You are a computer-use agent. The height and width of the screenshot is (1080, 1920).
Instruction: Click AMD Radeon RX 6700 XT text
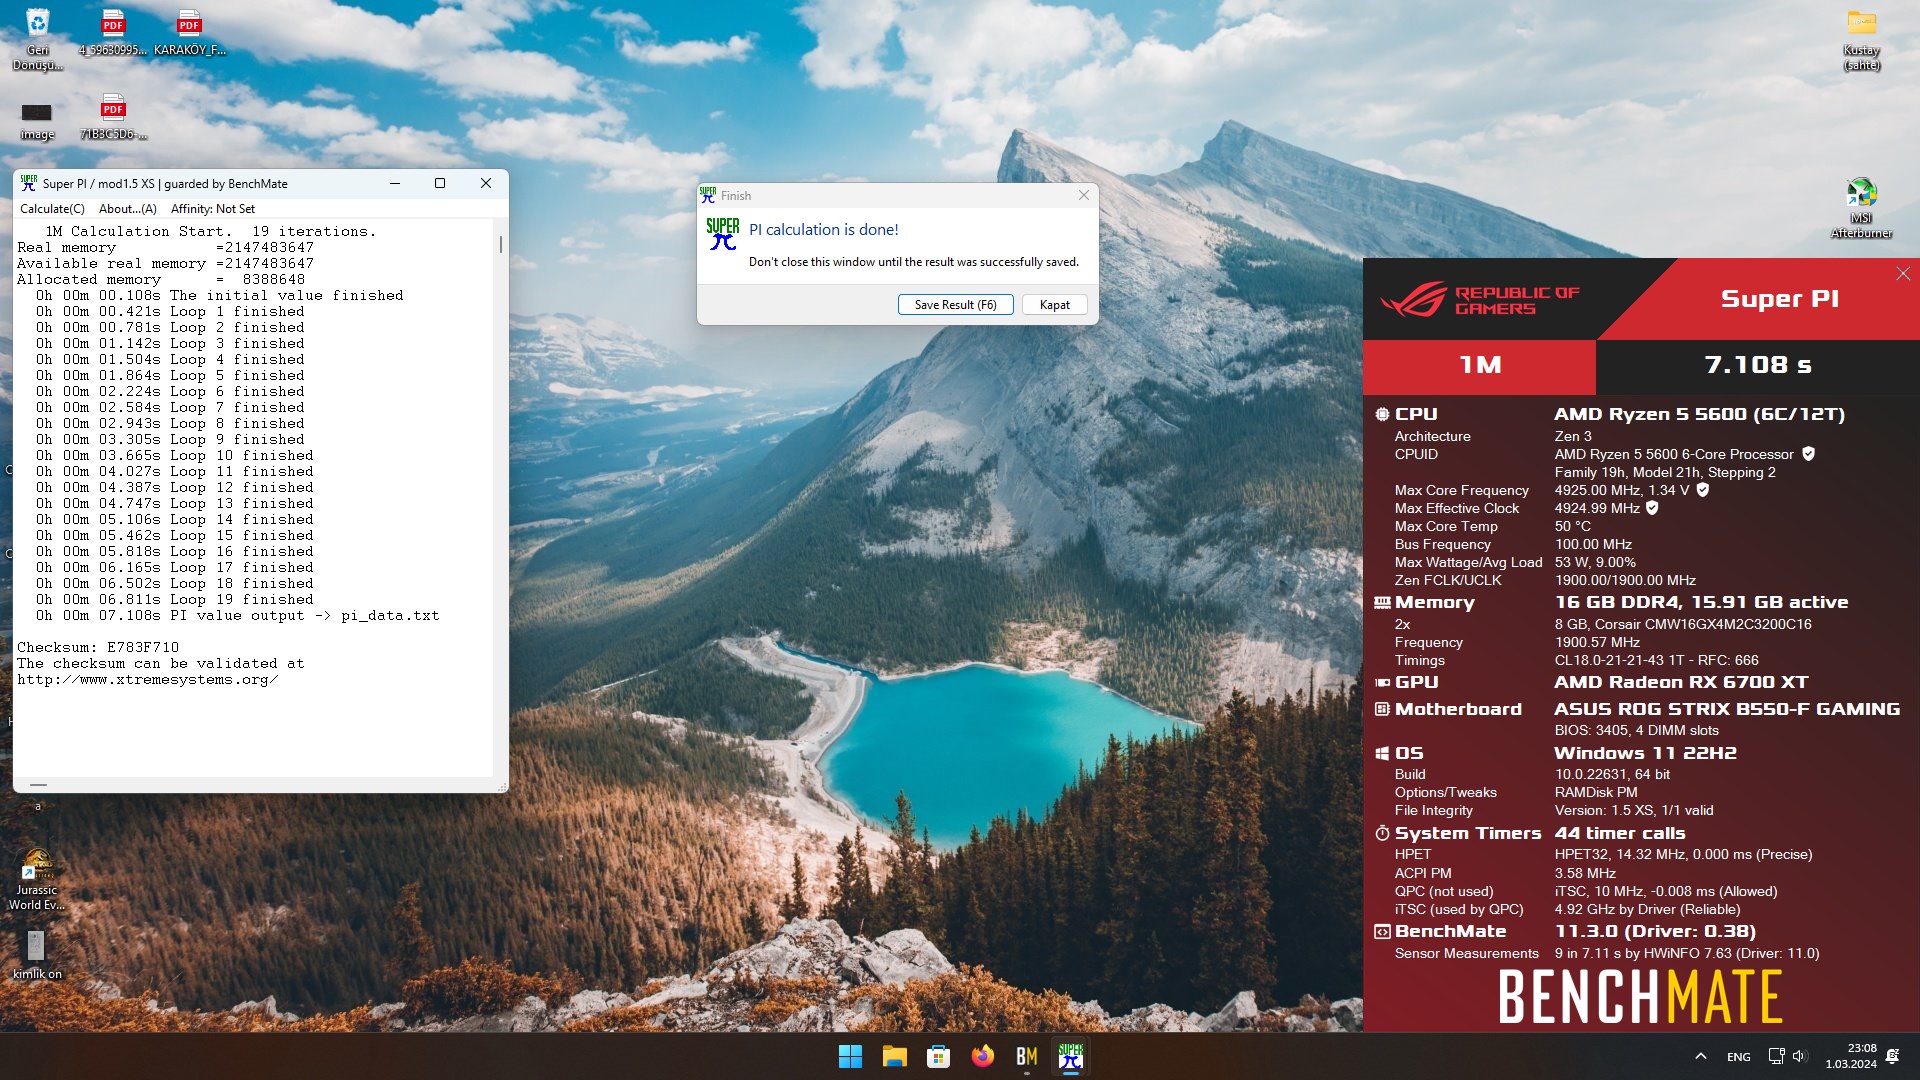(x=1681, y=682)
